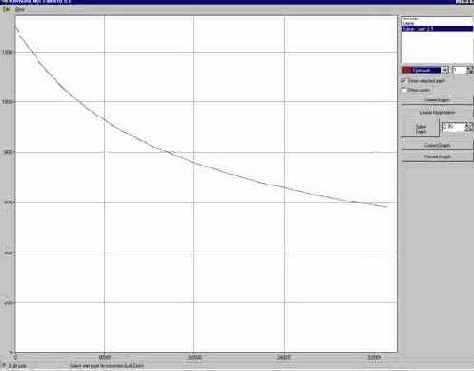The height and width of the screenshot is (371, 474).
Task: Click the small numeric field next to dropdown
Action: pos(459,70)
